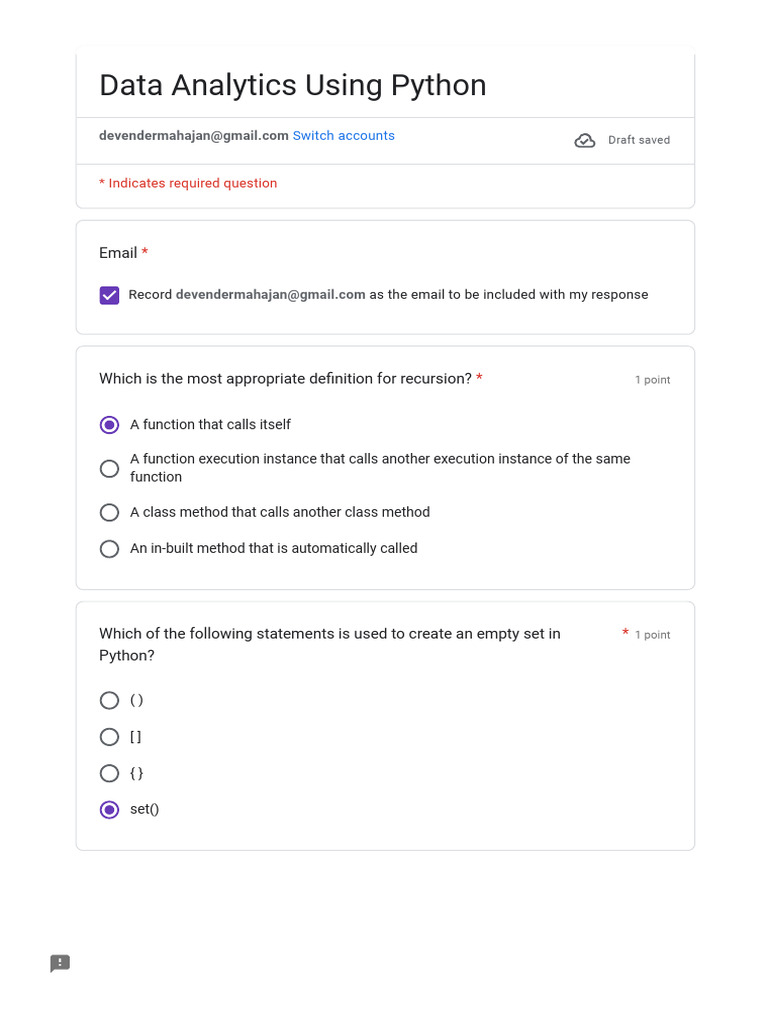Click the 'Indicates required question' notice
Viewport: 768px width, 1024px height.
click(192, 184)
